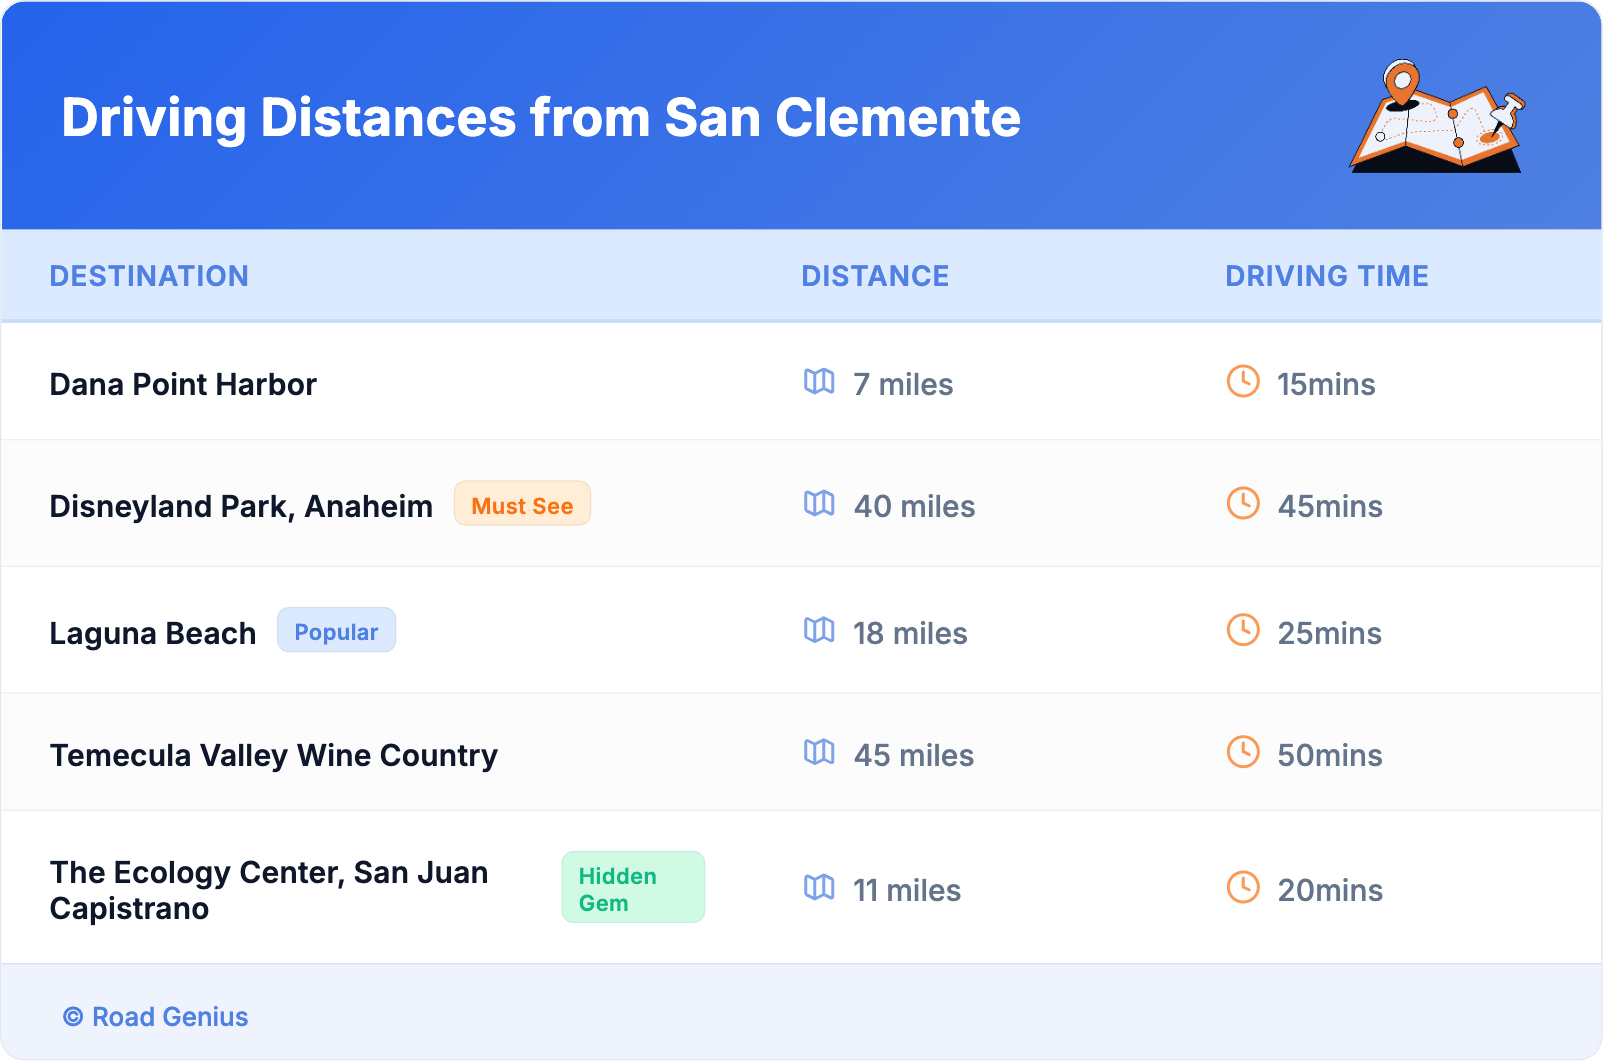Select the Must See badge
The image size is (1604, 1062).
(x=522, y=504)
